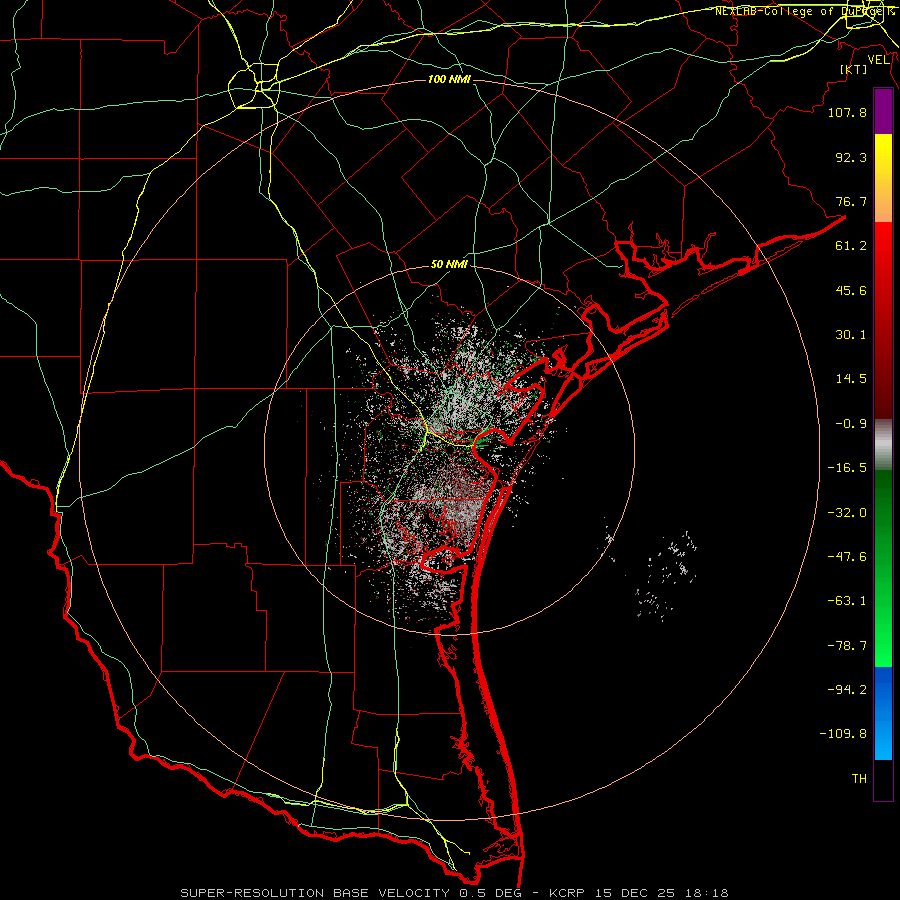The height and width of the screenshot is (900, 900).
Task: Select the -109.8 velocity scale value
Action: [843, 734]
